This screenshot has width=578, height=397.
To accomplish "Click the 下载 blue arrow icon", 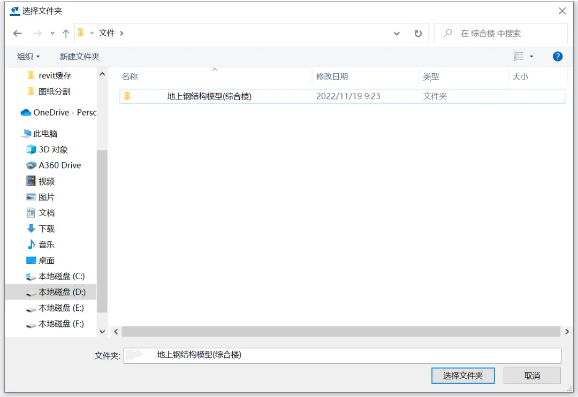I will tap(31, 229).
